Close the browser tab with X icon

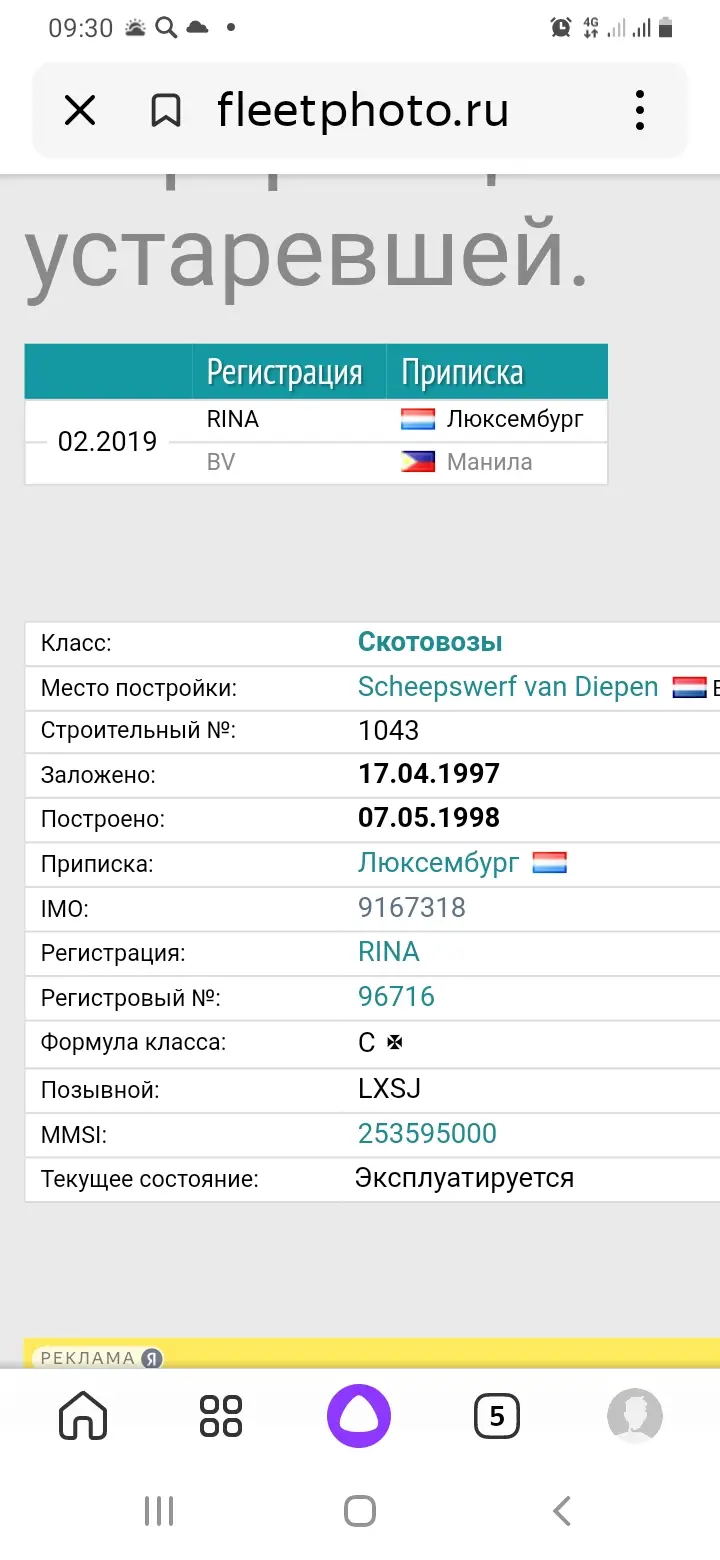(x=80, y=110)
